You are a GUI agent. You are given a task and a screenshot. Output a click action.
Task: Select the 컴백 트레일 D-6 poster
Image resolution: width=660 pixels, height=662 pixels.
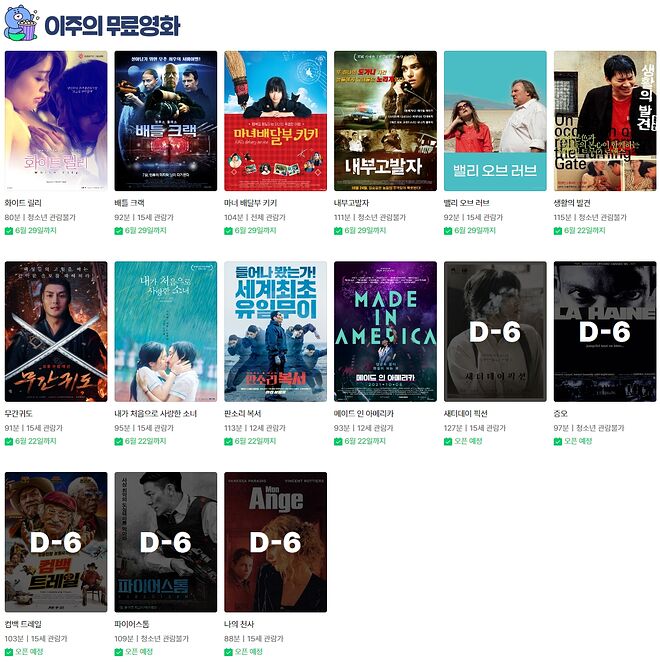click(x=56, y=542)
